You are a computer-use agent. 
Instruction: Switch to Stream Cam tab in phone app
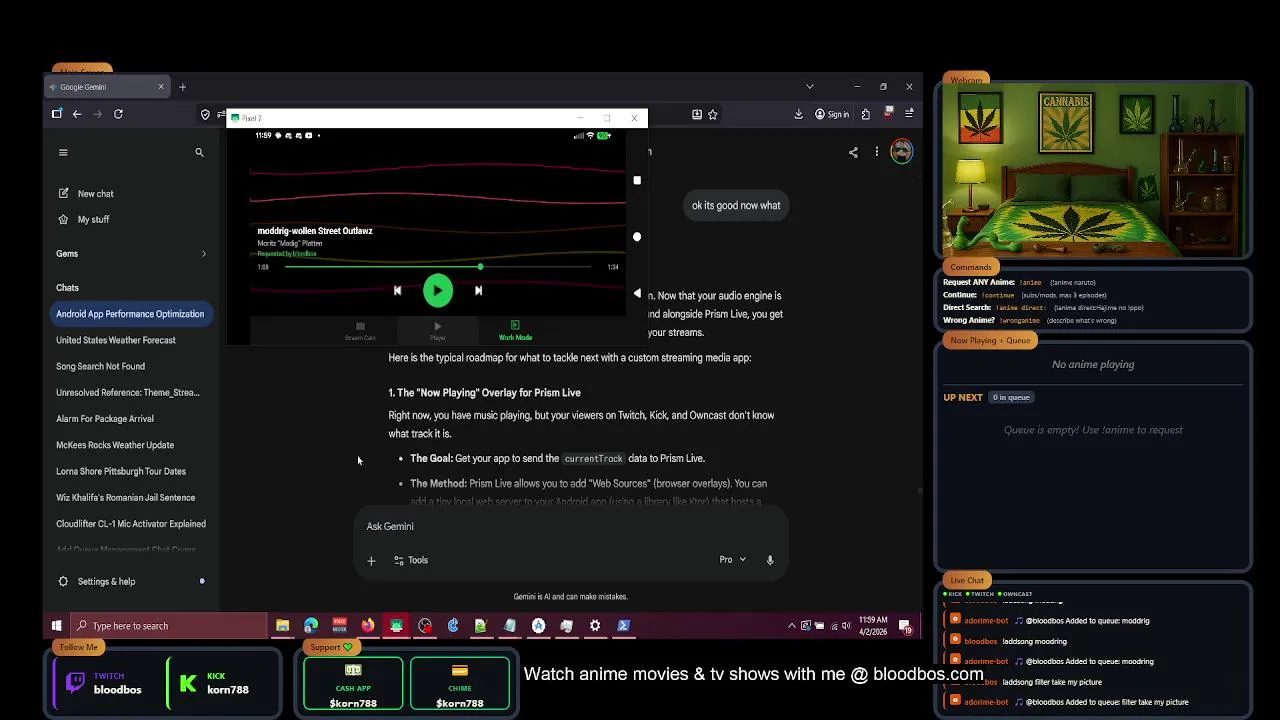tap(360, 331)
